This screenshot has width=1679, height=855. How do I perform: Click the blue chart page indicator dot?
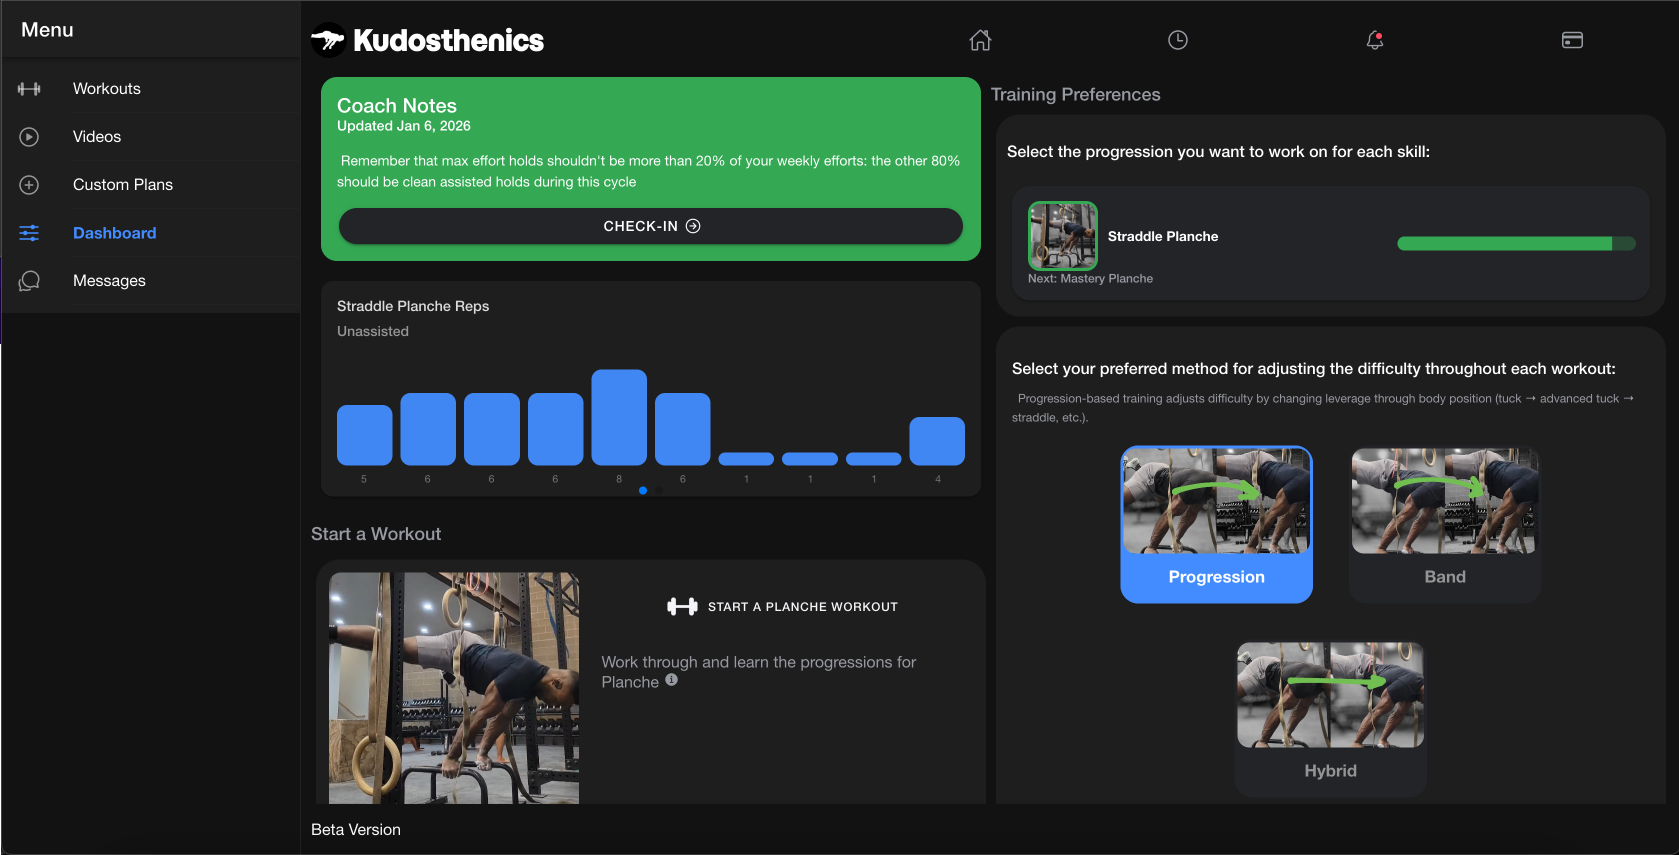(643, 490)
